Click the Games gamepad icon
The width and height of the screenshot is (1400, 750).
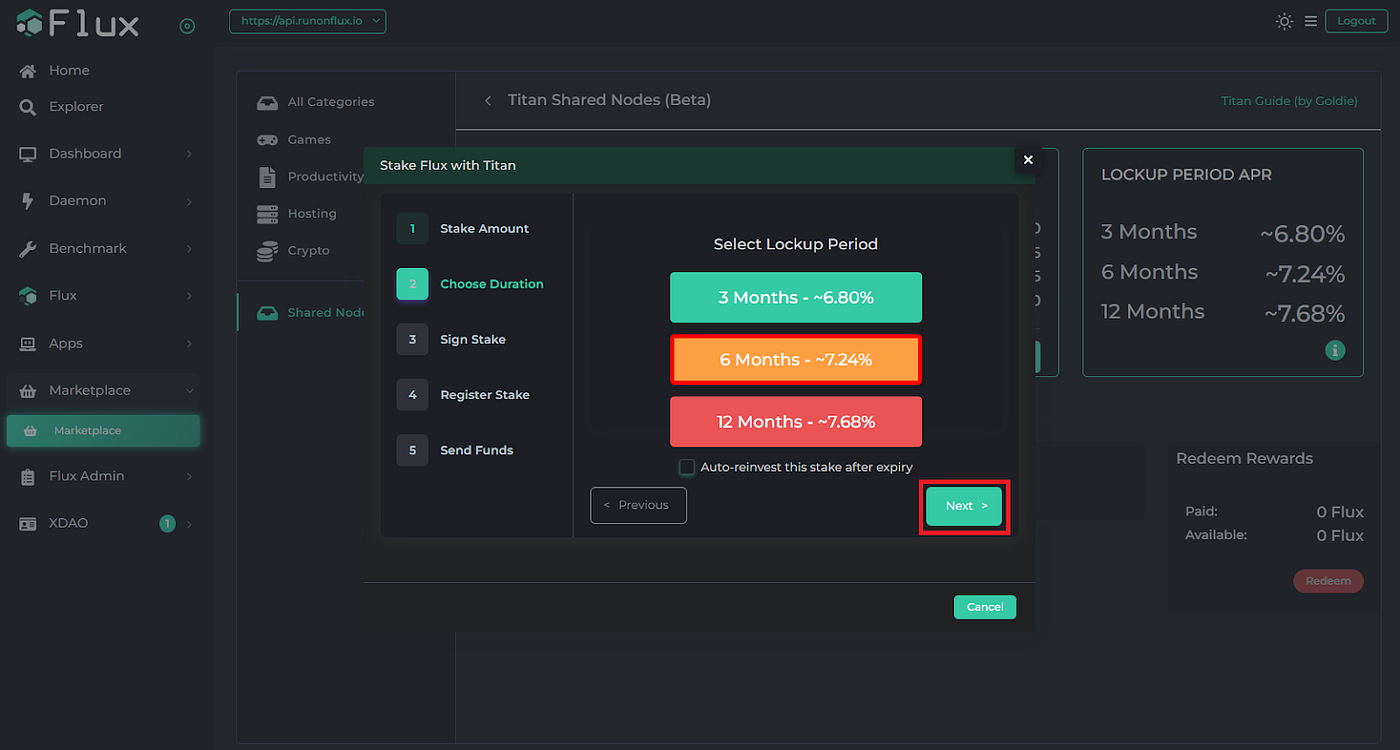click(267, 140)
